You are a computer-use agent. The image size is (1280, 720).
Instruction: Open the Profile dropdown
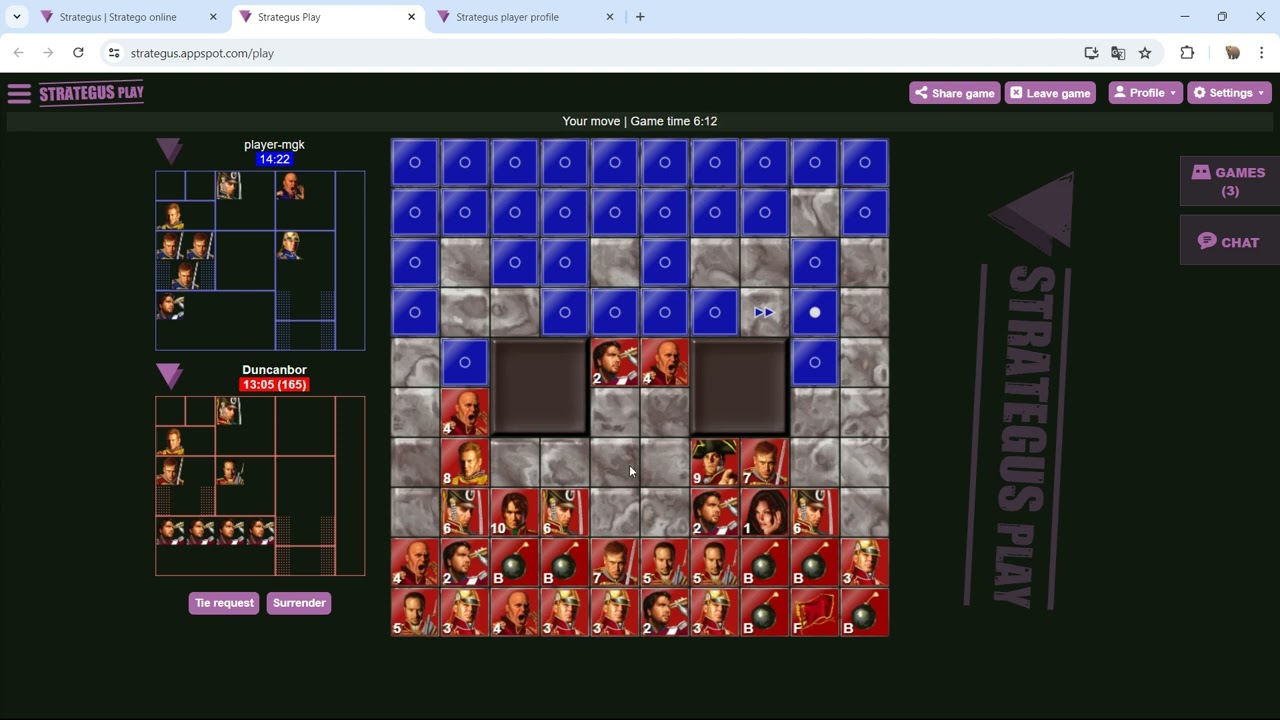(1145, 93)
